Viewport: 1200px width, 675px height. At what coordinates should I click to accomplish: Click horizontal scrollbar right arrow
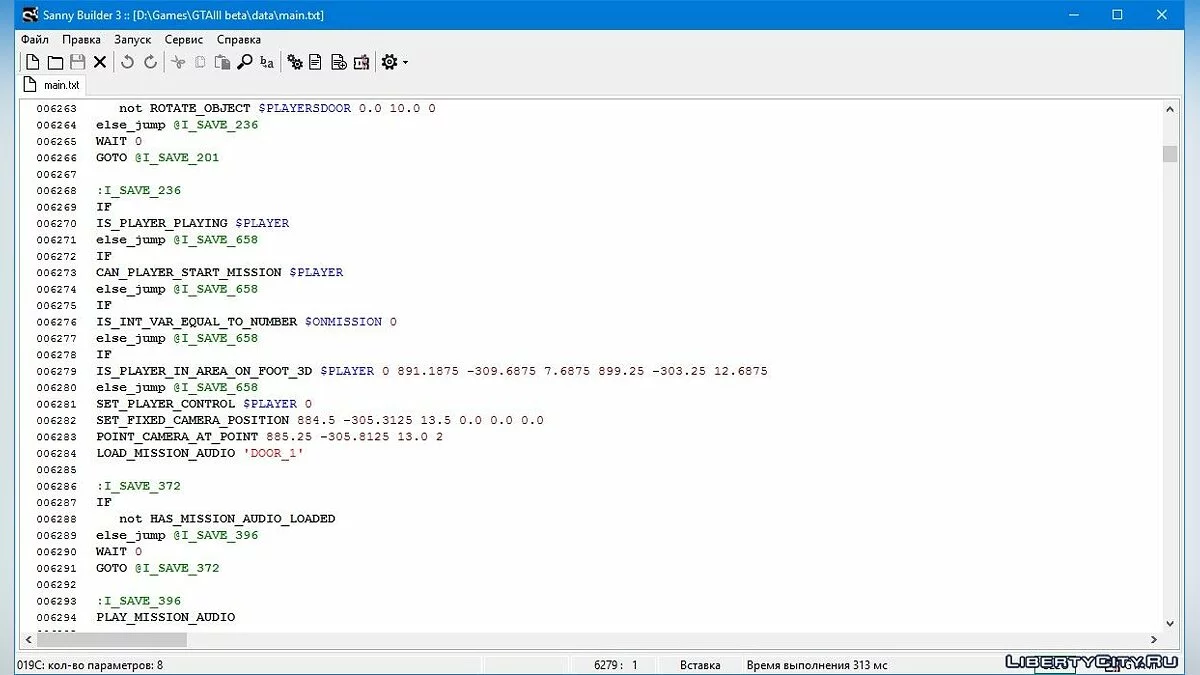click(x=1154, y=639)
